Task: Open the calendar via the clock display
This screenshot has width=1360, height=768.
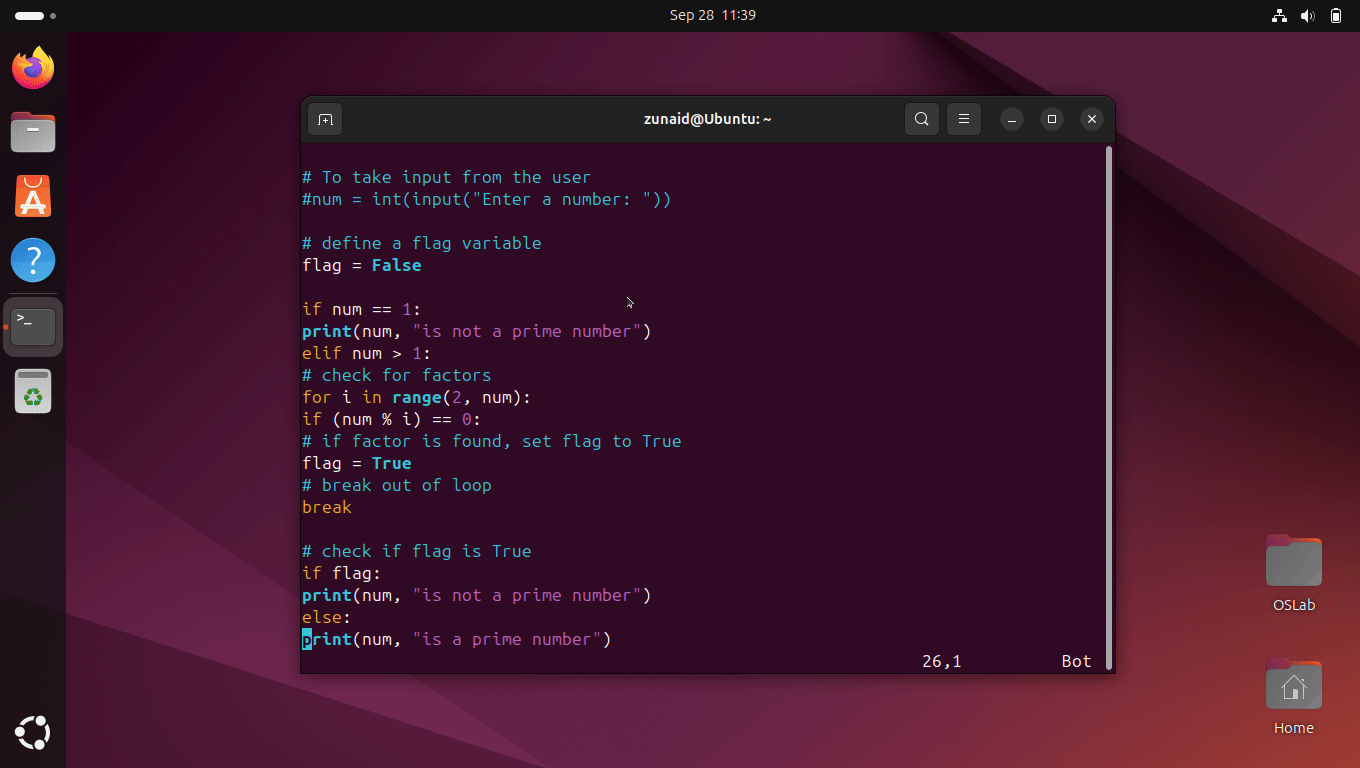Action: pos(713,15)
